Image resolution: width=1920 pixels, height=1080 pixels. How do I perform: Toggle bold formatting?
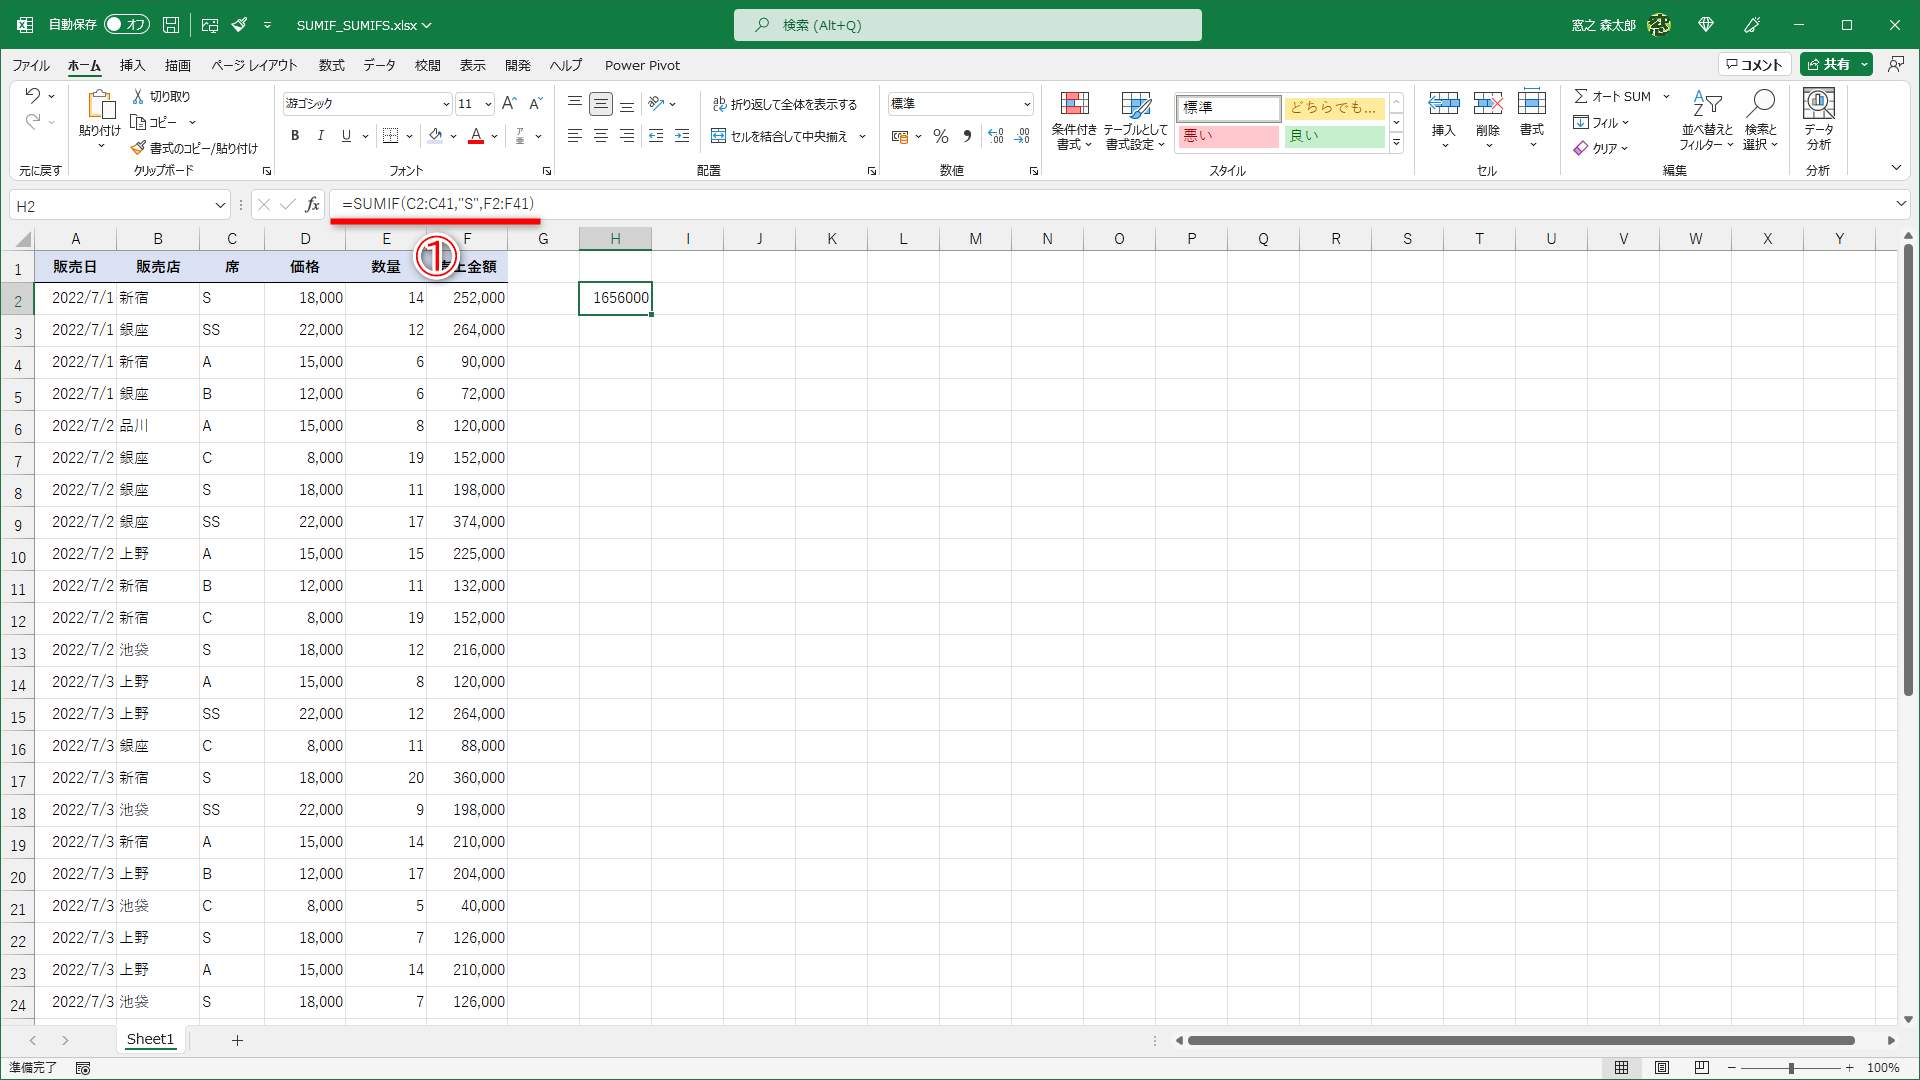tap(295, 136)
